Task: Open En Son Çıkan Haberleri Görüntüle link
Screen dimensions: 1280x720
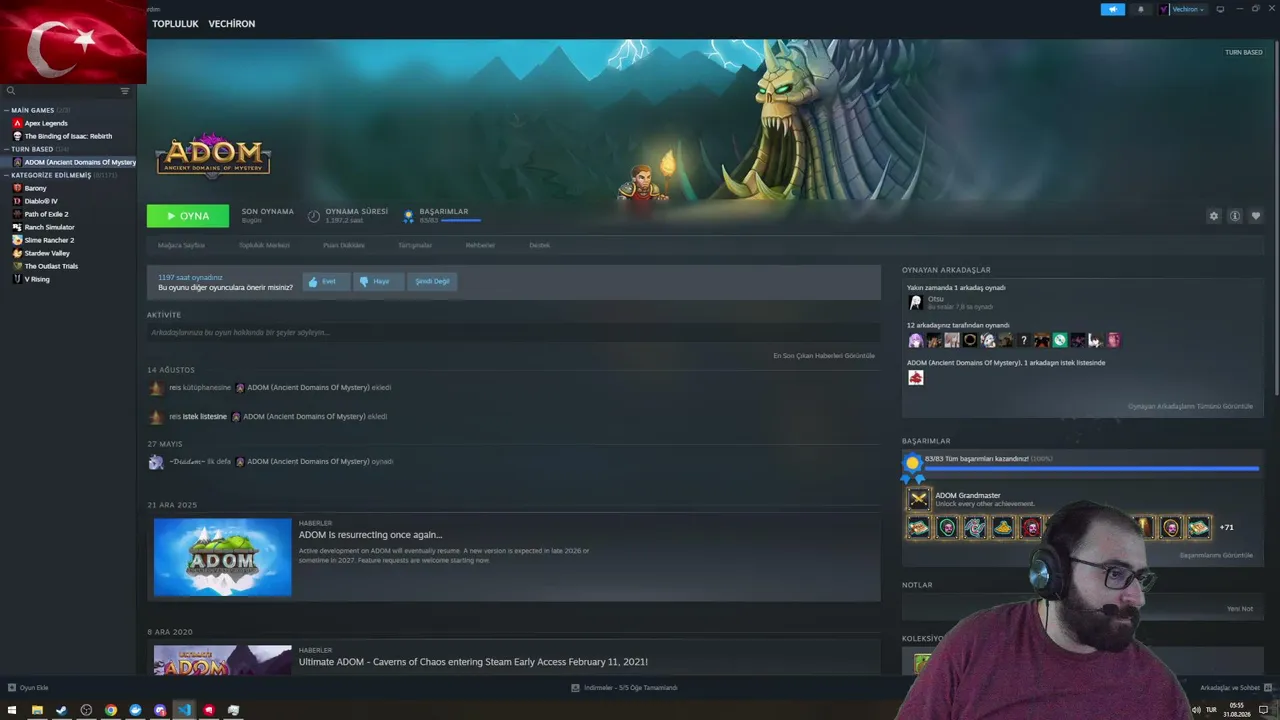Action: [824, 355]
